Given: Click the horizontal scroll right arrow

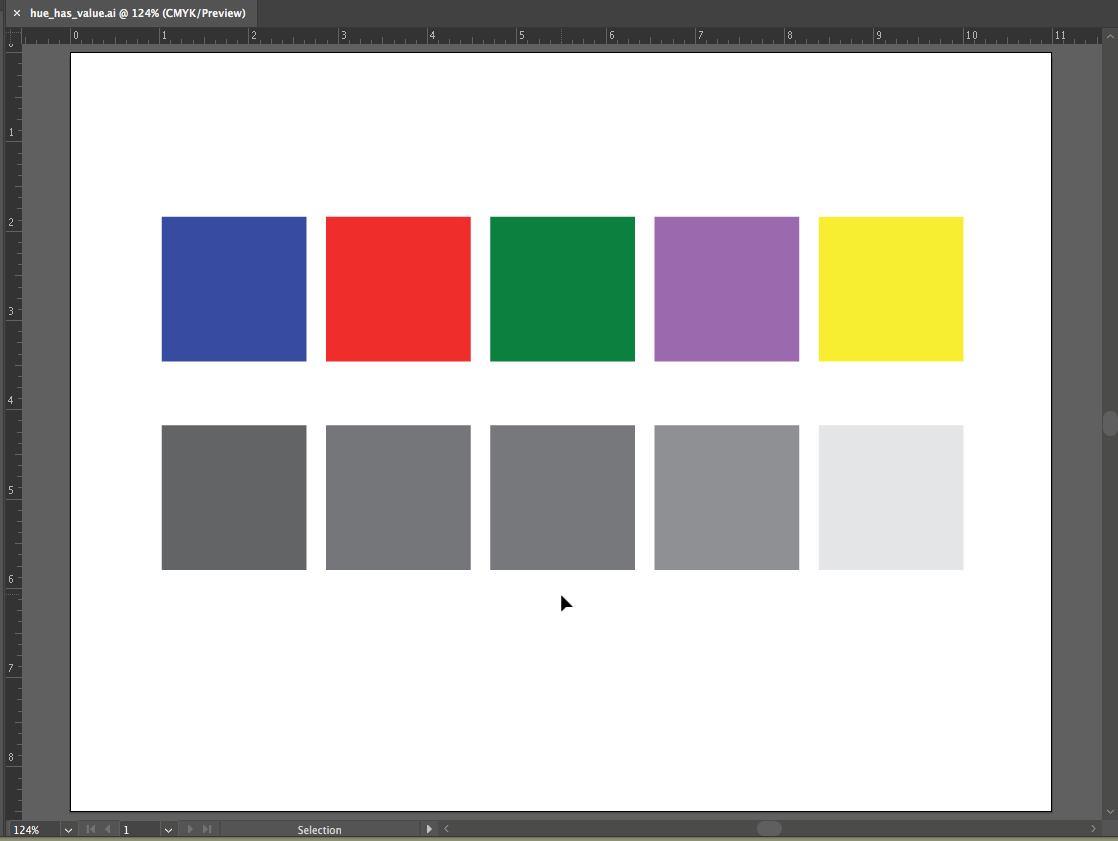Looking at the screenshot, I should click(x=1093, y=829).
